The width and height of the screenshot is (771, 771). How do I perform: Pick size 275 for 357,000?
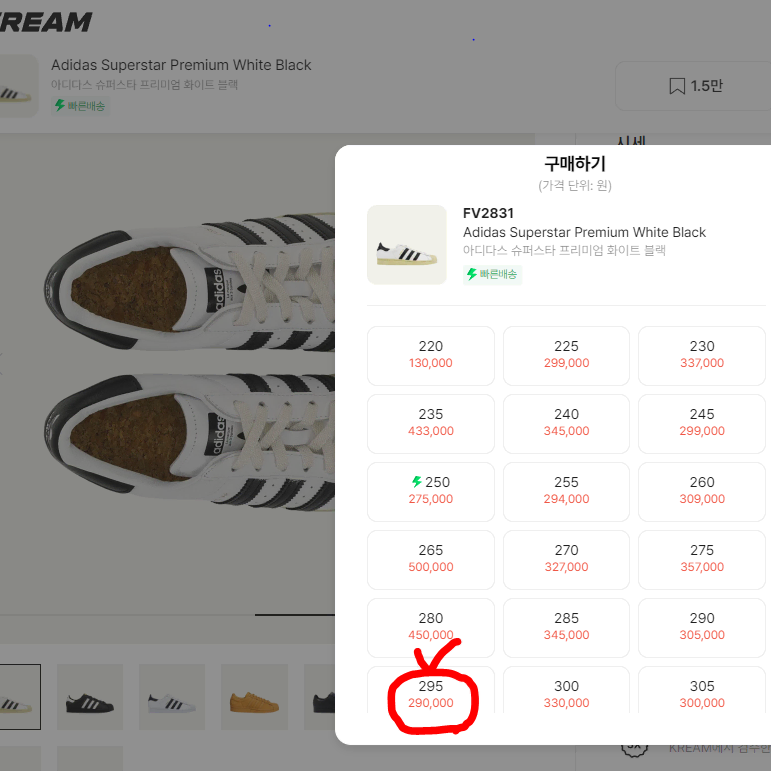pos(702,559)
